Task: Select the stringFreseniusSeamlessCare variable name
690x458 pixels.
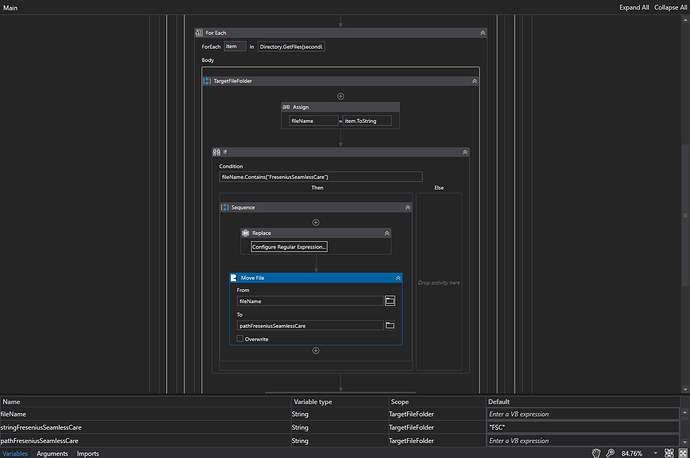Action: click(41, 427)
